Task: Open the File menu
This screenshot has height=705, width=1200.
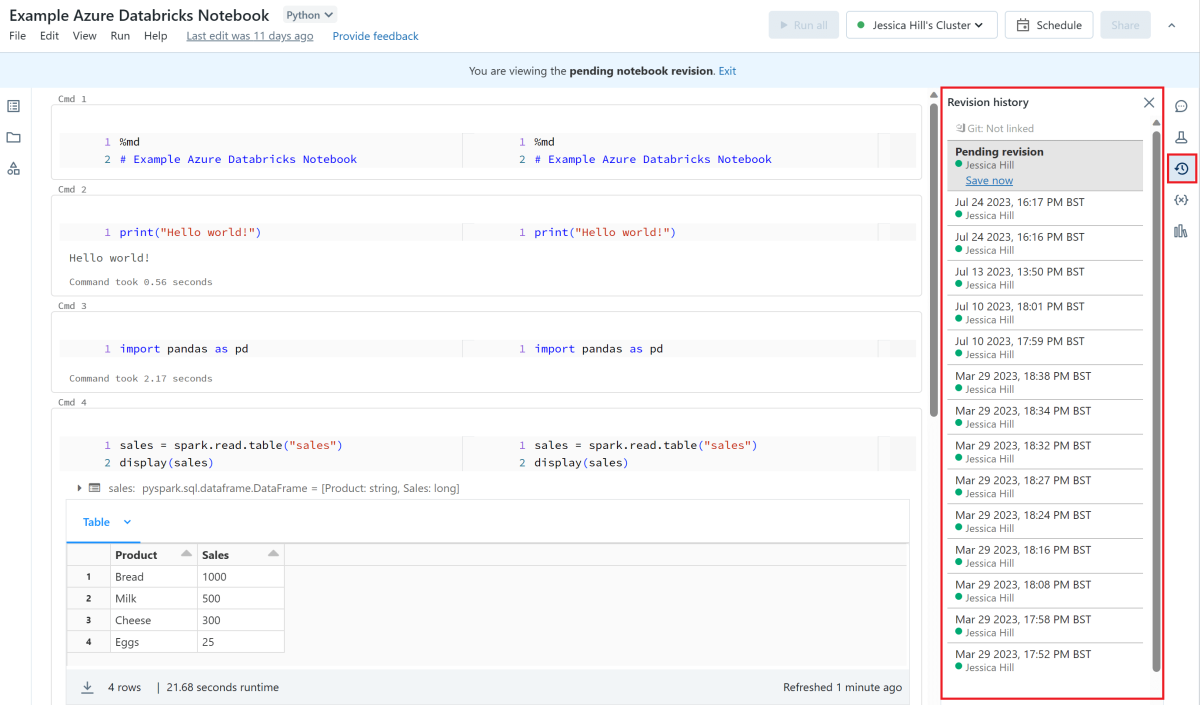Action: pyautogui.click(x=17, y=36)
